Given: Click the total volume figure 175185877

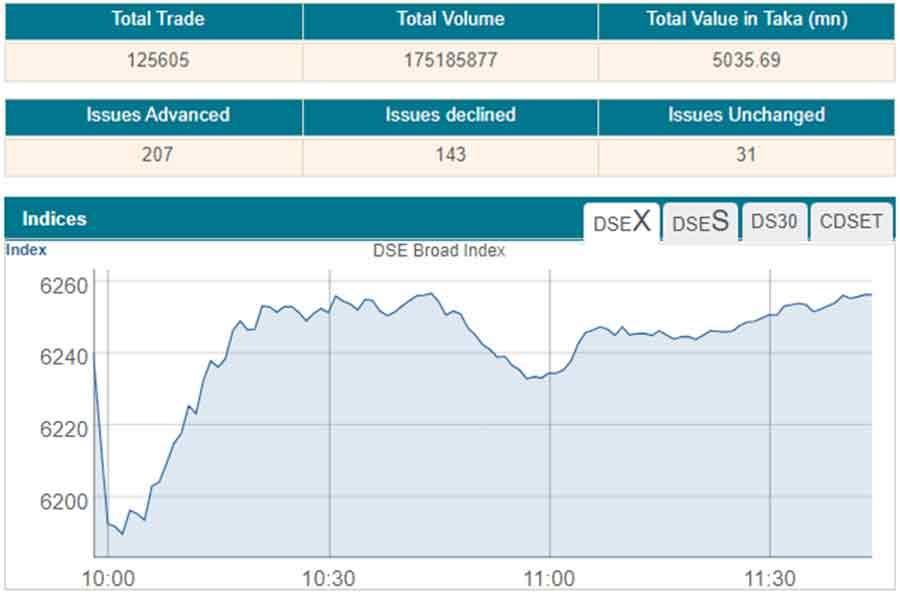Looking at the screenshot, I should 450,60.
